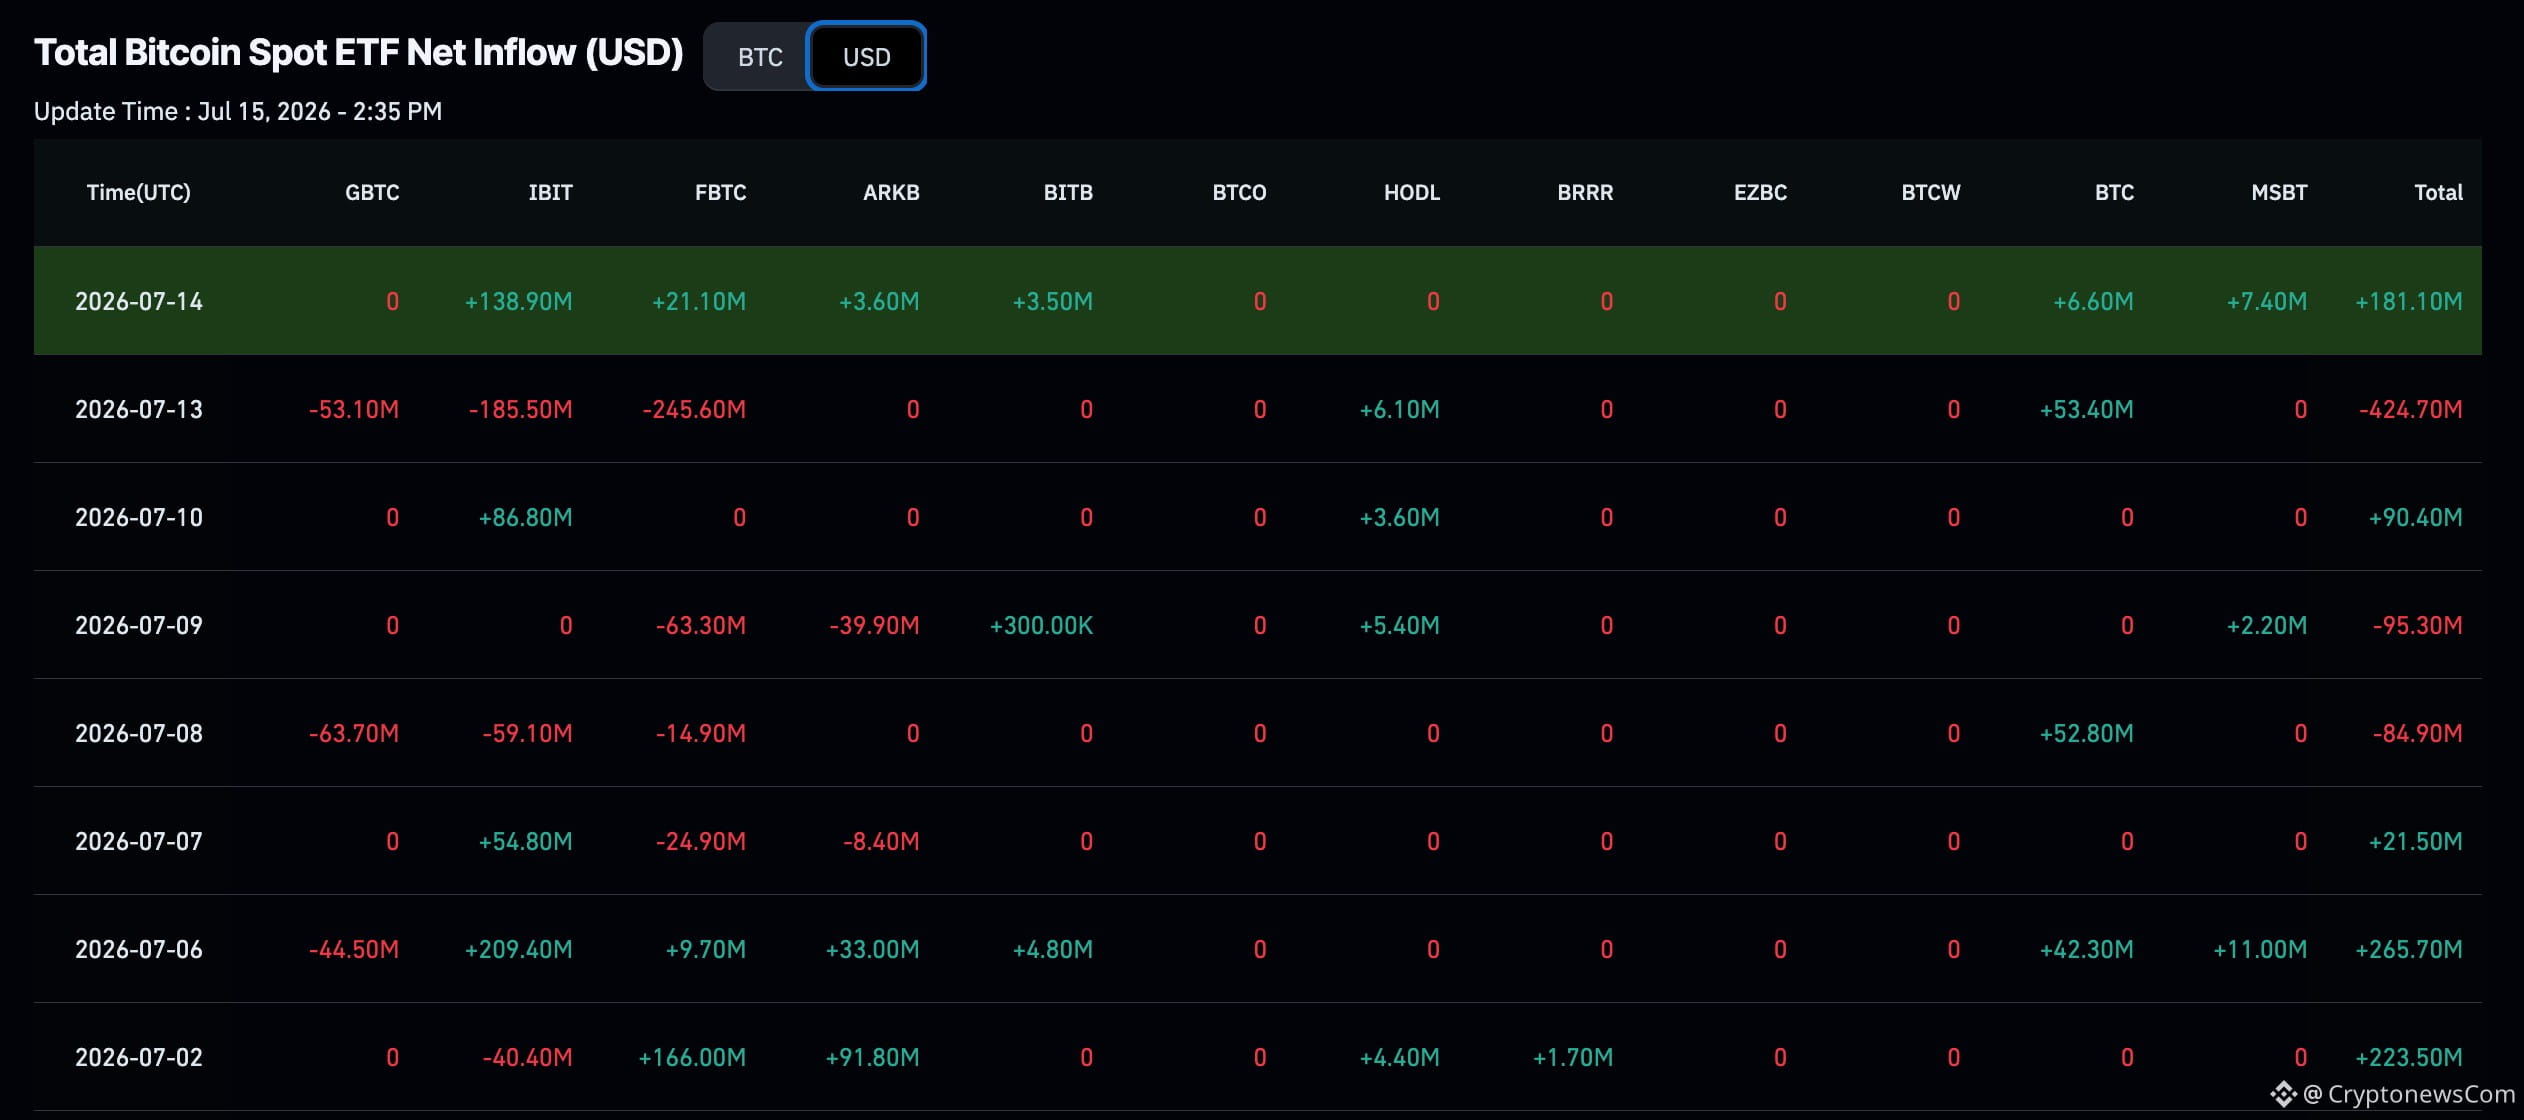Screen dimensions: 2524x1120
Task: Click the IBIT column header
Action: pos(551,192)
